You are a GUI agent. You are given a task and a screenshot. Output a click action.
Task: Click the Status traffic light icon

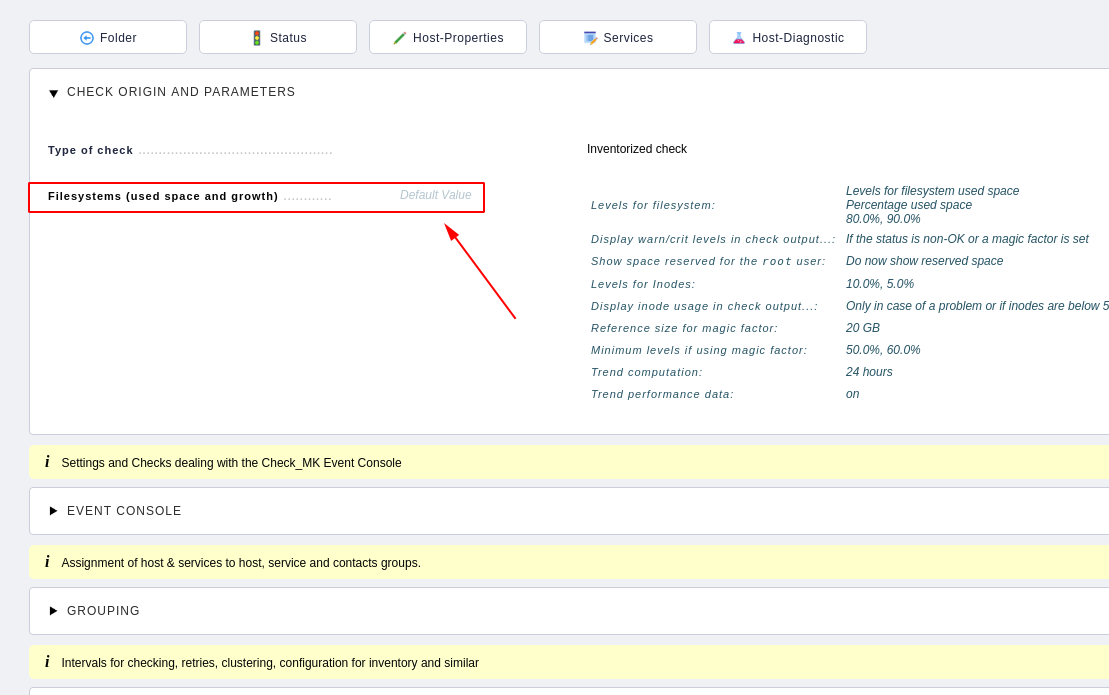click(x=257, y=37)
